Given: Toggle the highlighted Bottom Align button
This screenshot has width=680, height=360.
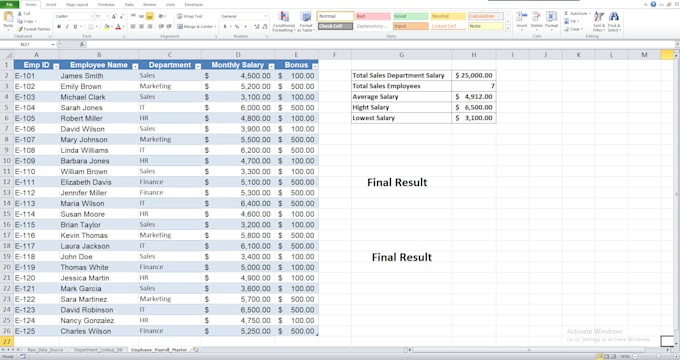Looking at the screenshot, I should tap(150, 16).
